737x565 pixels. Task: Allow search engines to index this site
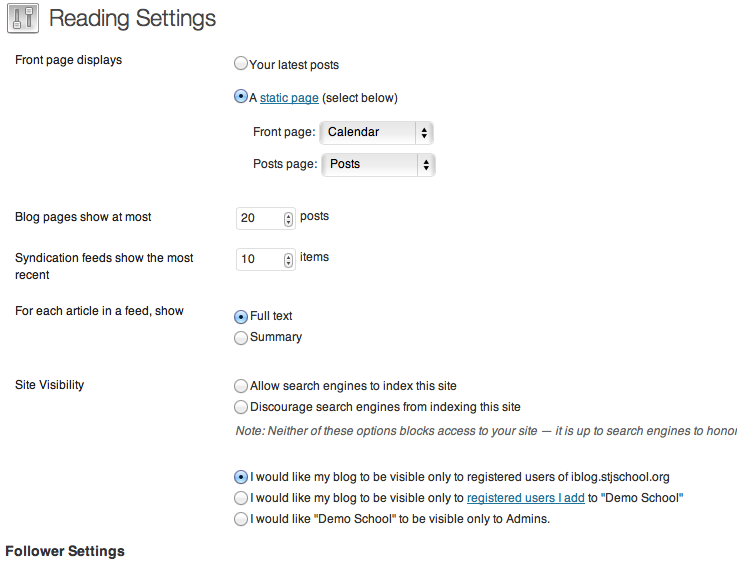pyautogui.click(x=241, y=385)
